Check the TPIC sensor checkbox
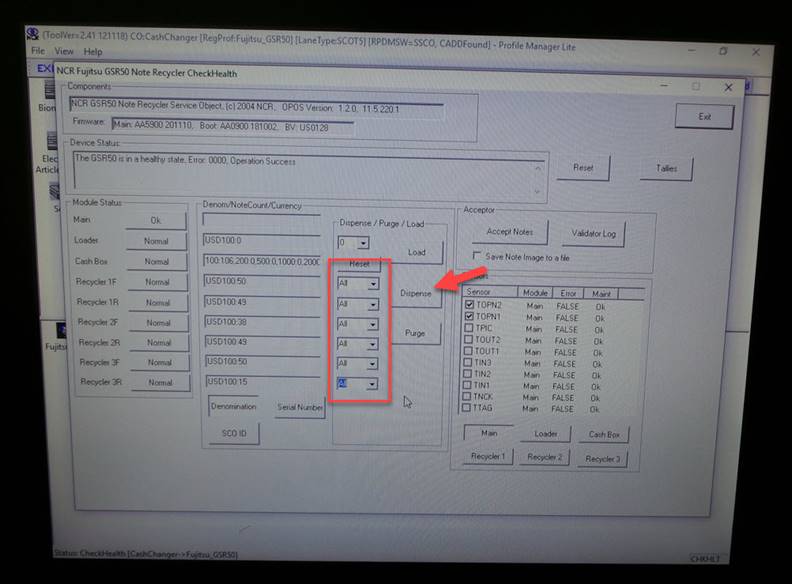The height and width of the screenshot is (584, 792). [x=469, y=328]
